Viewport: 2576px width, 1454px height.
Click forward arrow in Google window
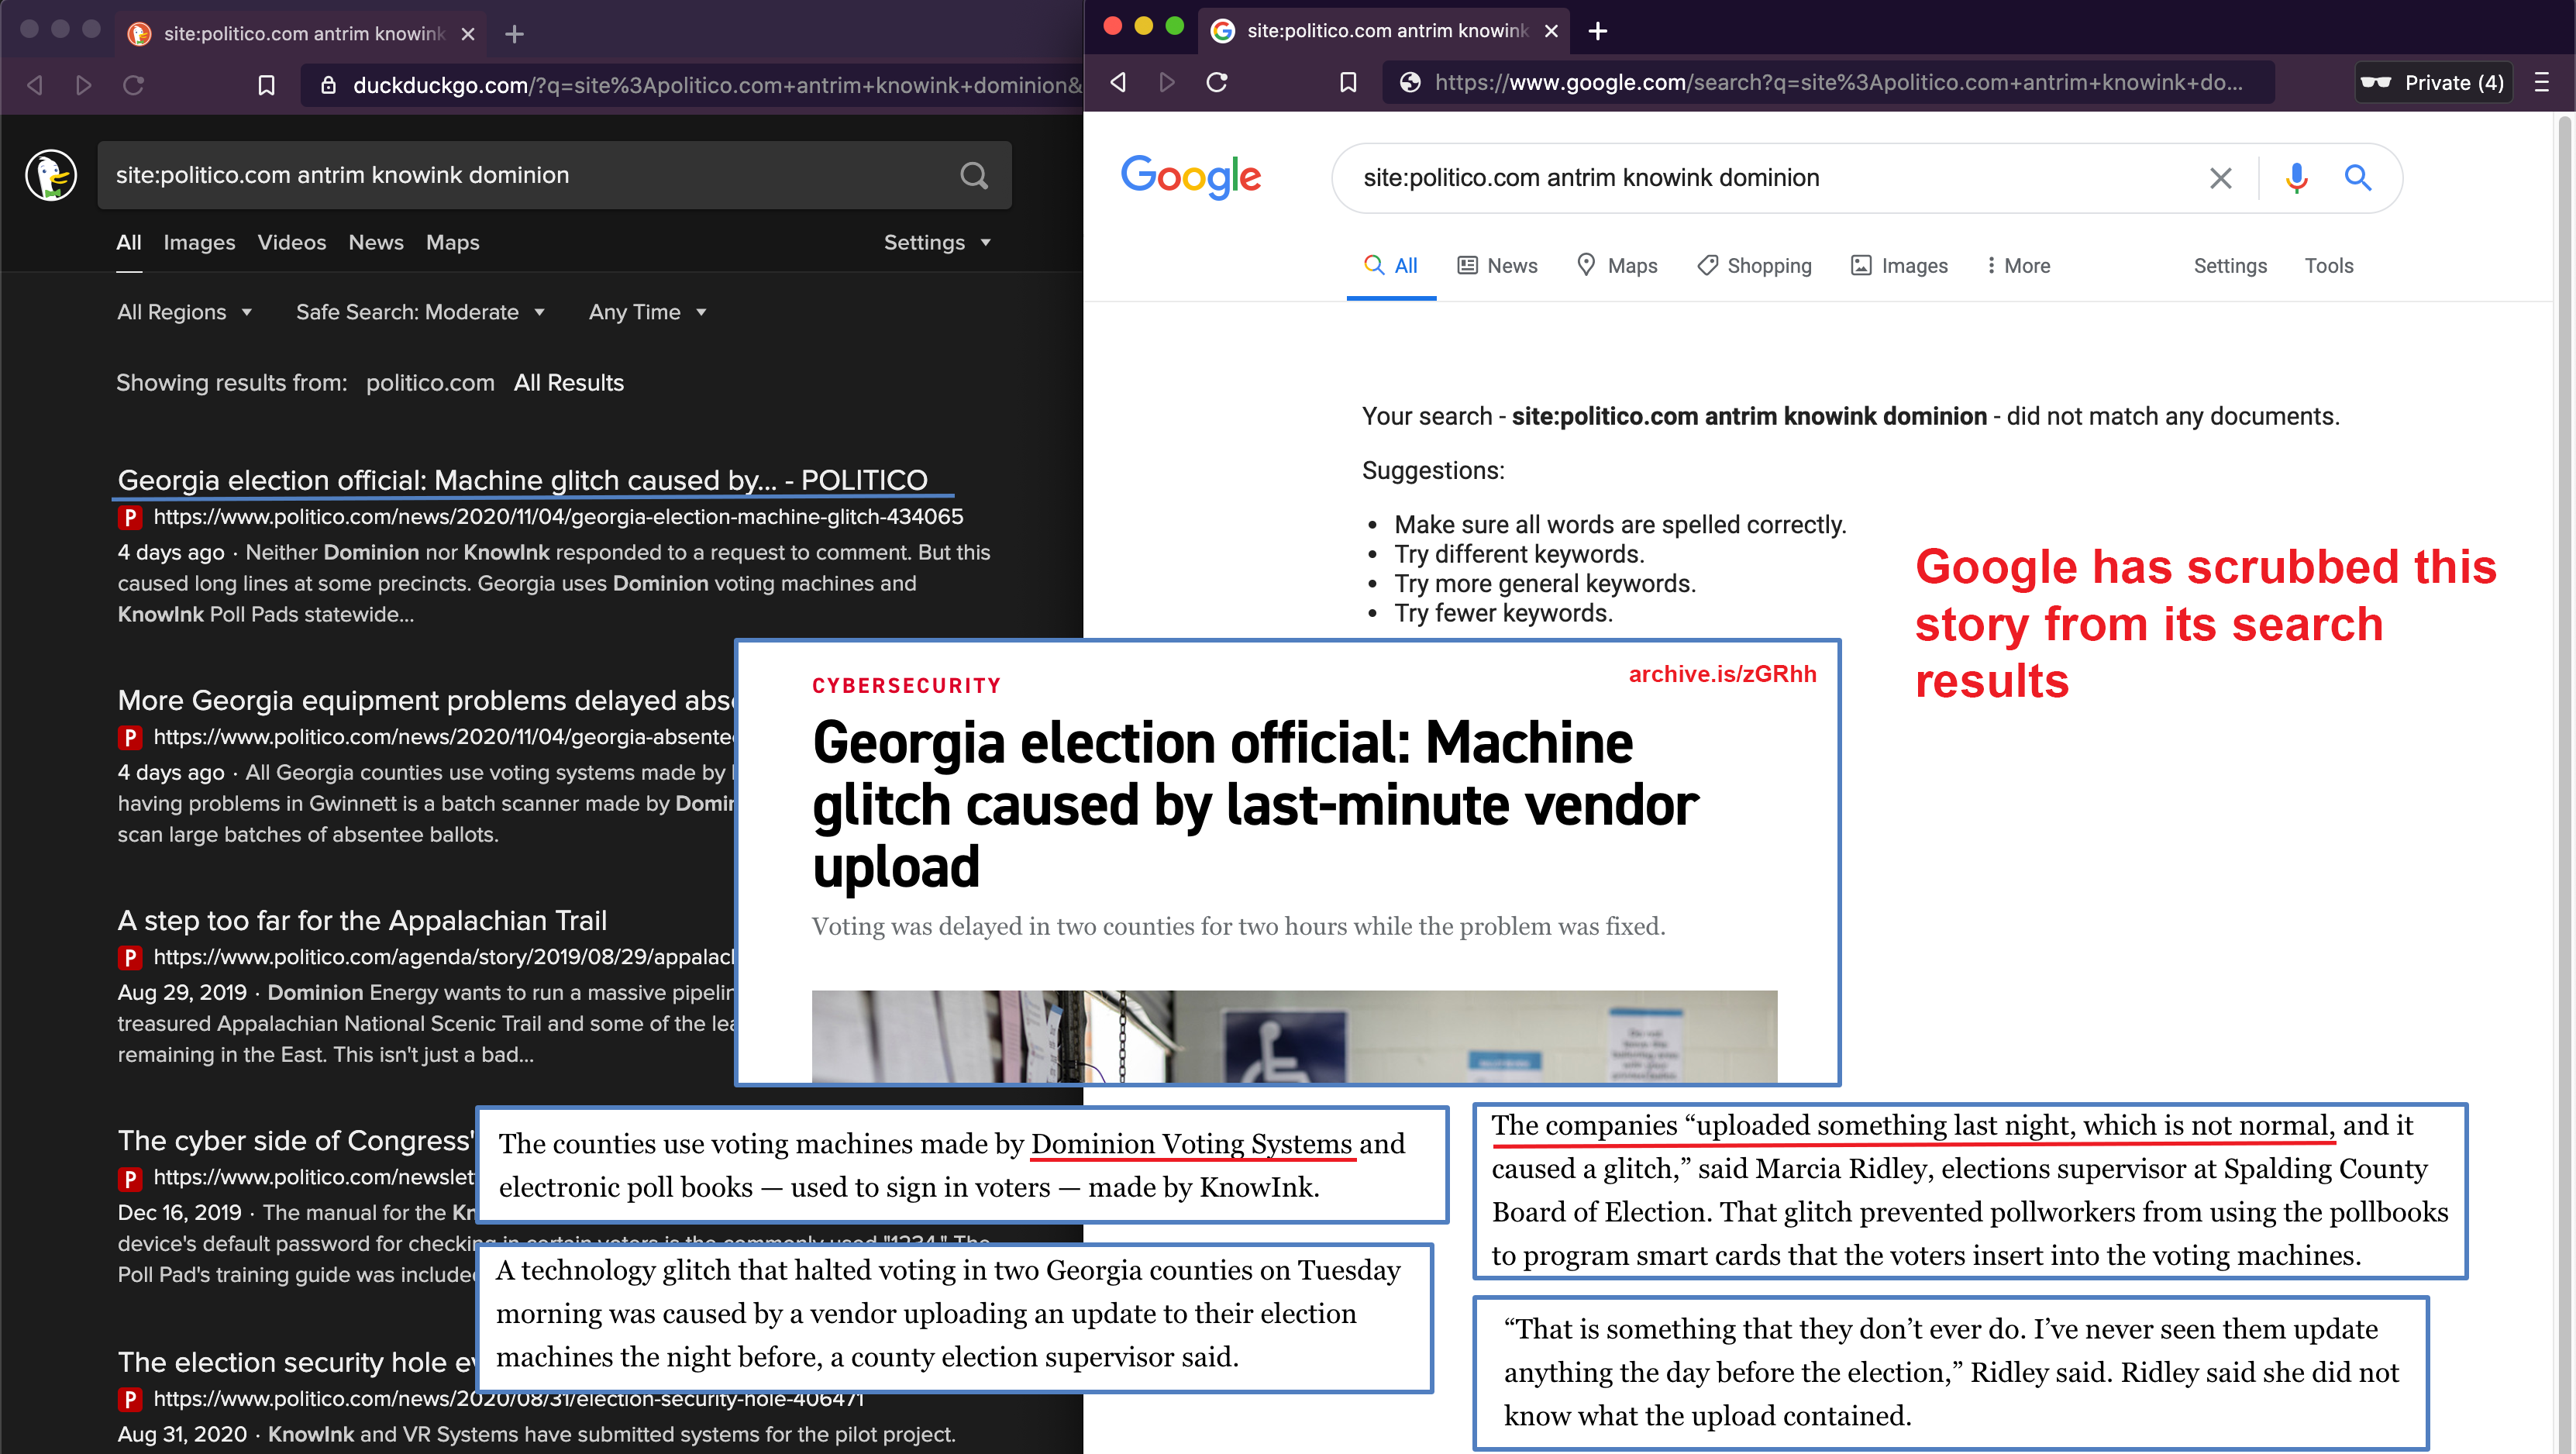coord(1167,82)
